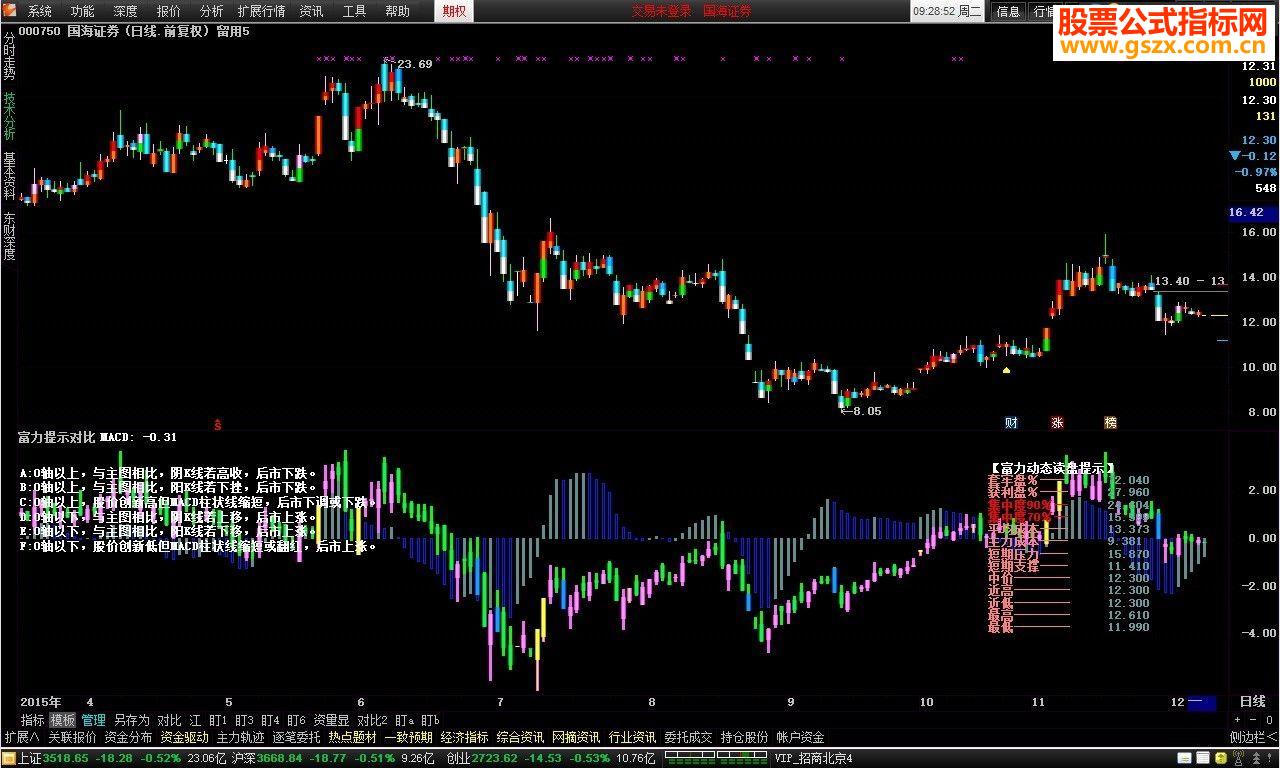Collapse the 扩展∧ panel

point(22,738)
